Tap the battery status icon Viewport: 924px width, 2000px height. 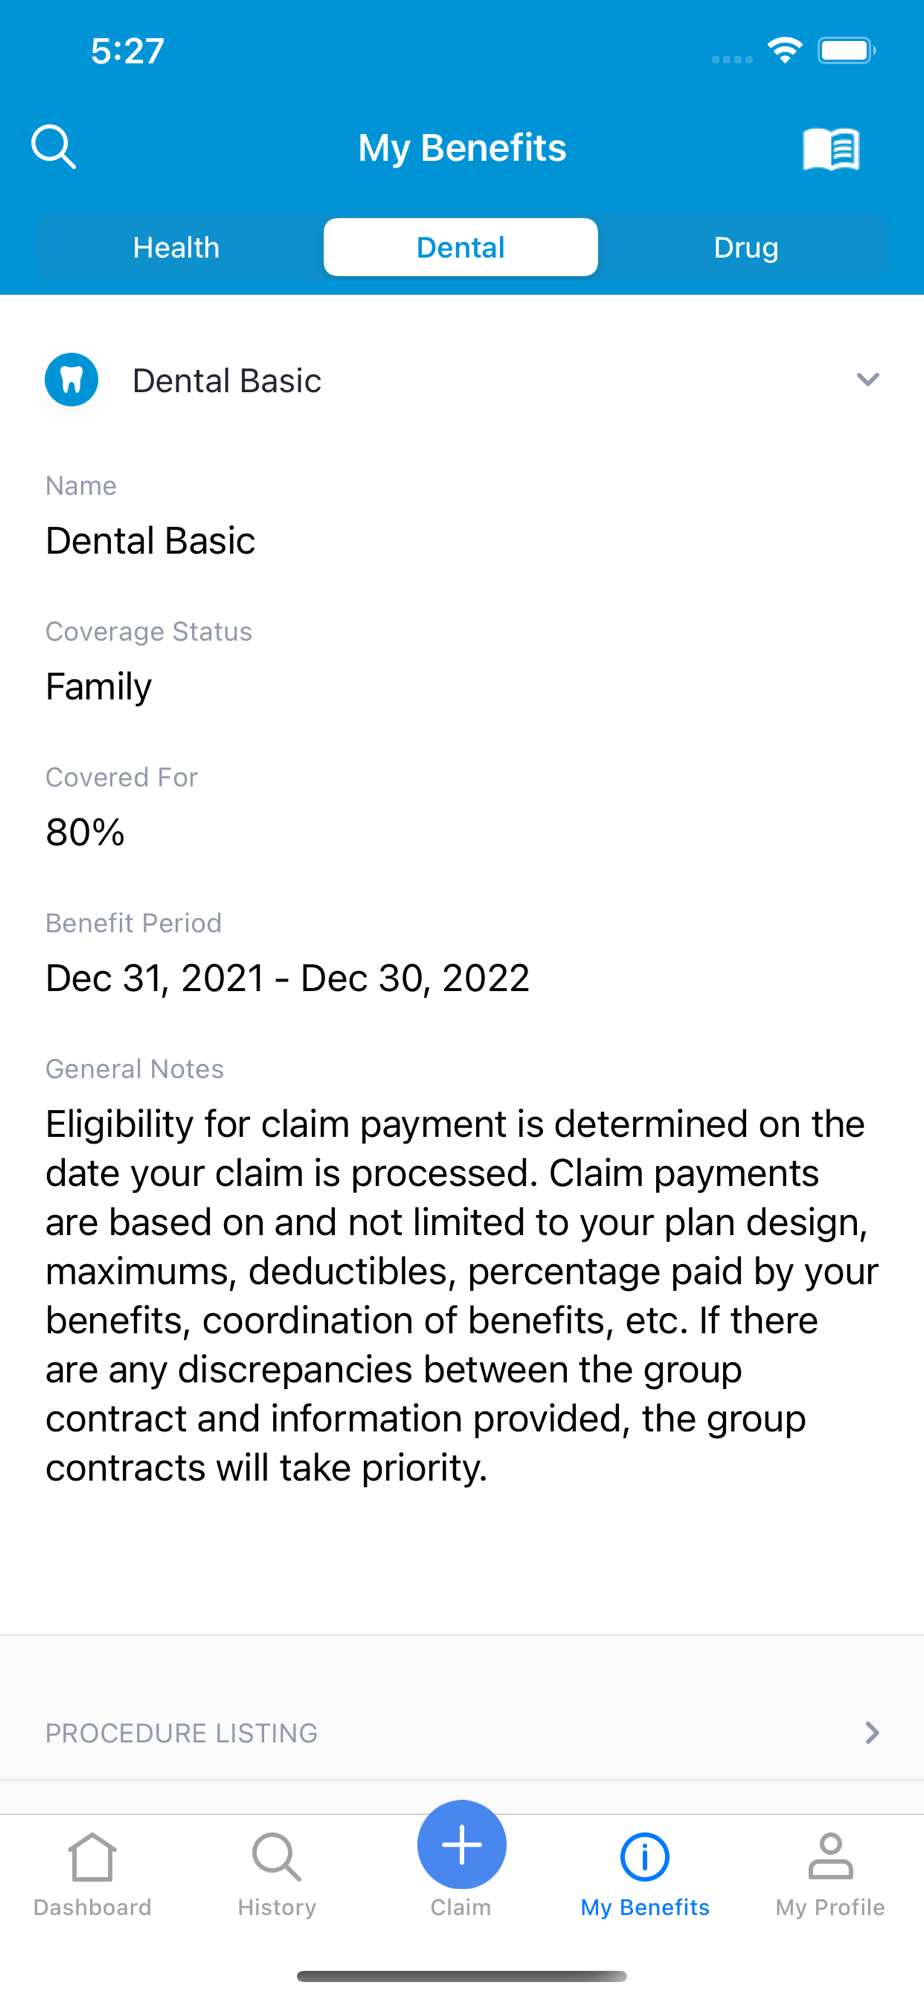click(x=846, y=51)
